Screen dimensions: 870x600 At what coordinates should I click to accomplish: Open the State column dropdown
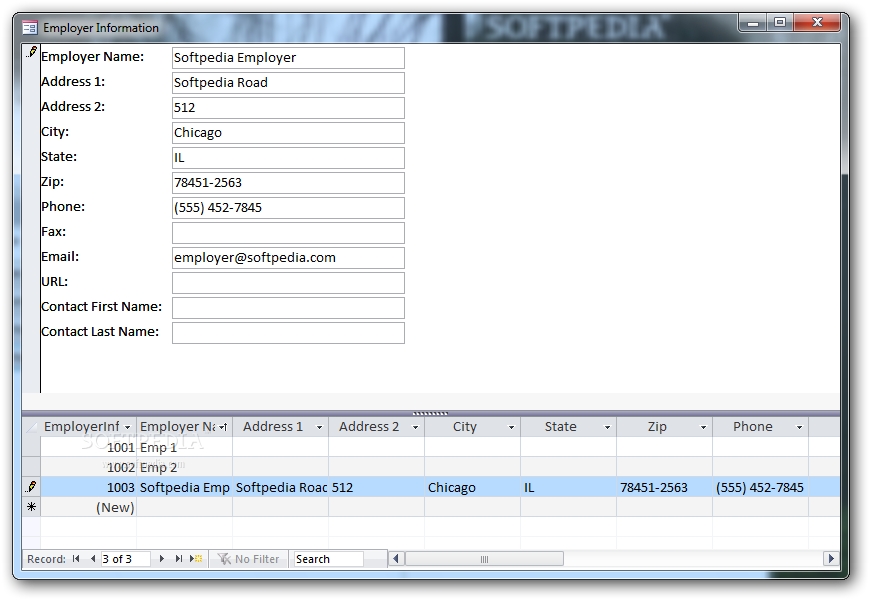607,427
